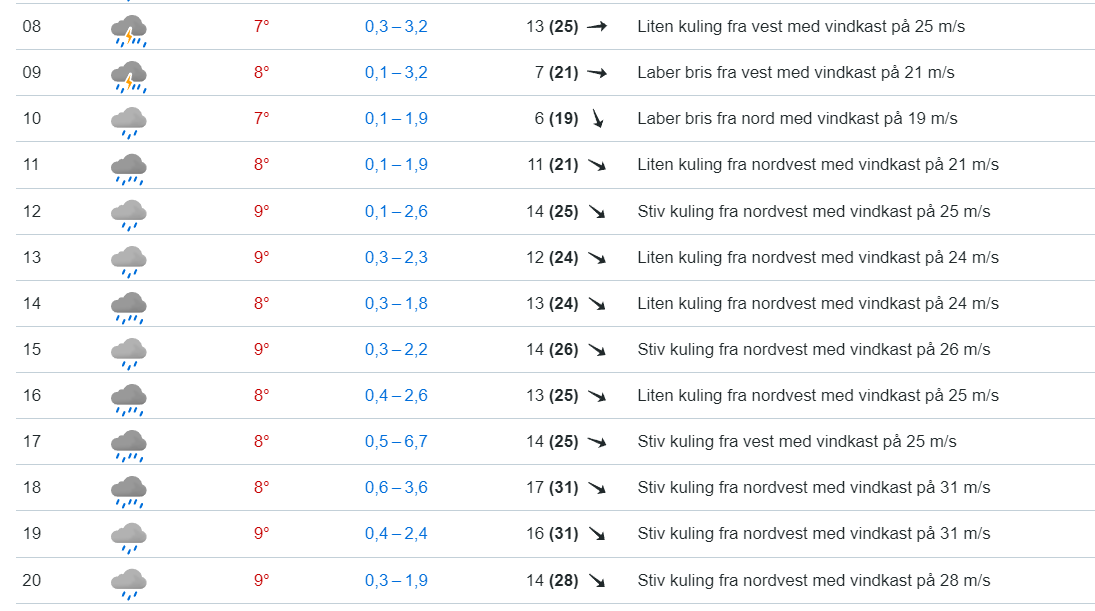Select the north wind arrow at hour 10
Screen dimensions: 1095x611
pyautogui.click(x=598, y=119)
